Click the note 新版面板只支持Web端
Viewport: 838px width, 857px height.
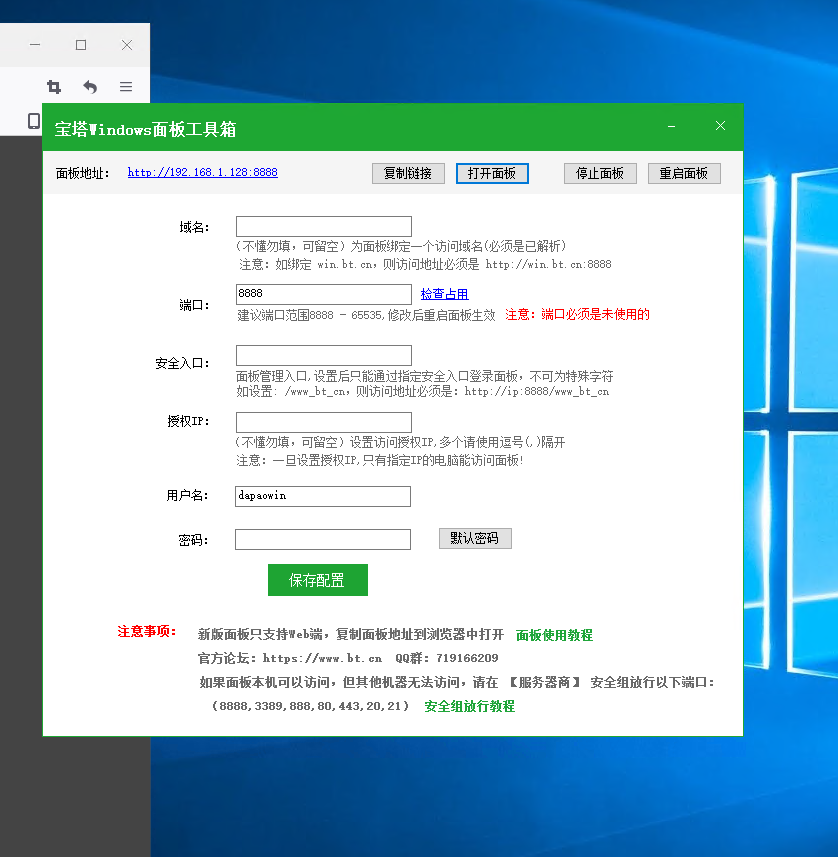tap(262, 635)
